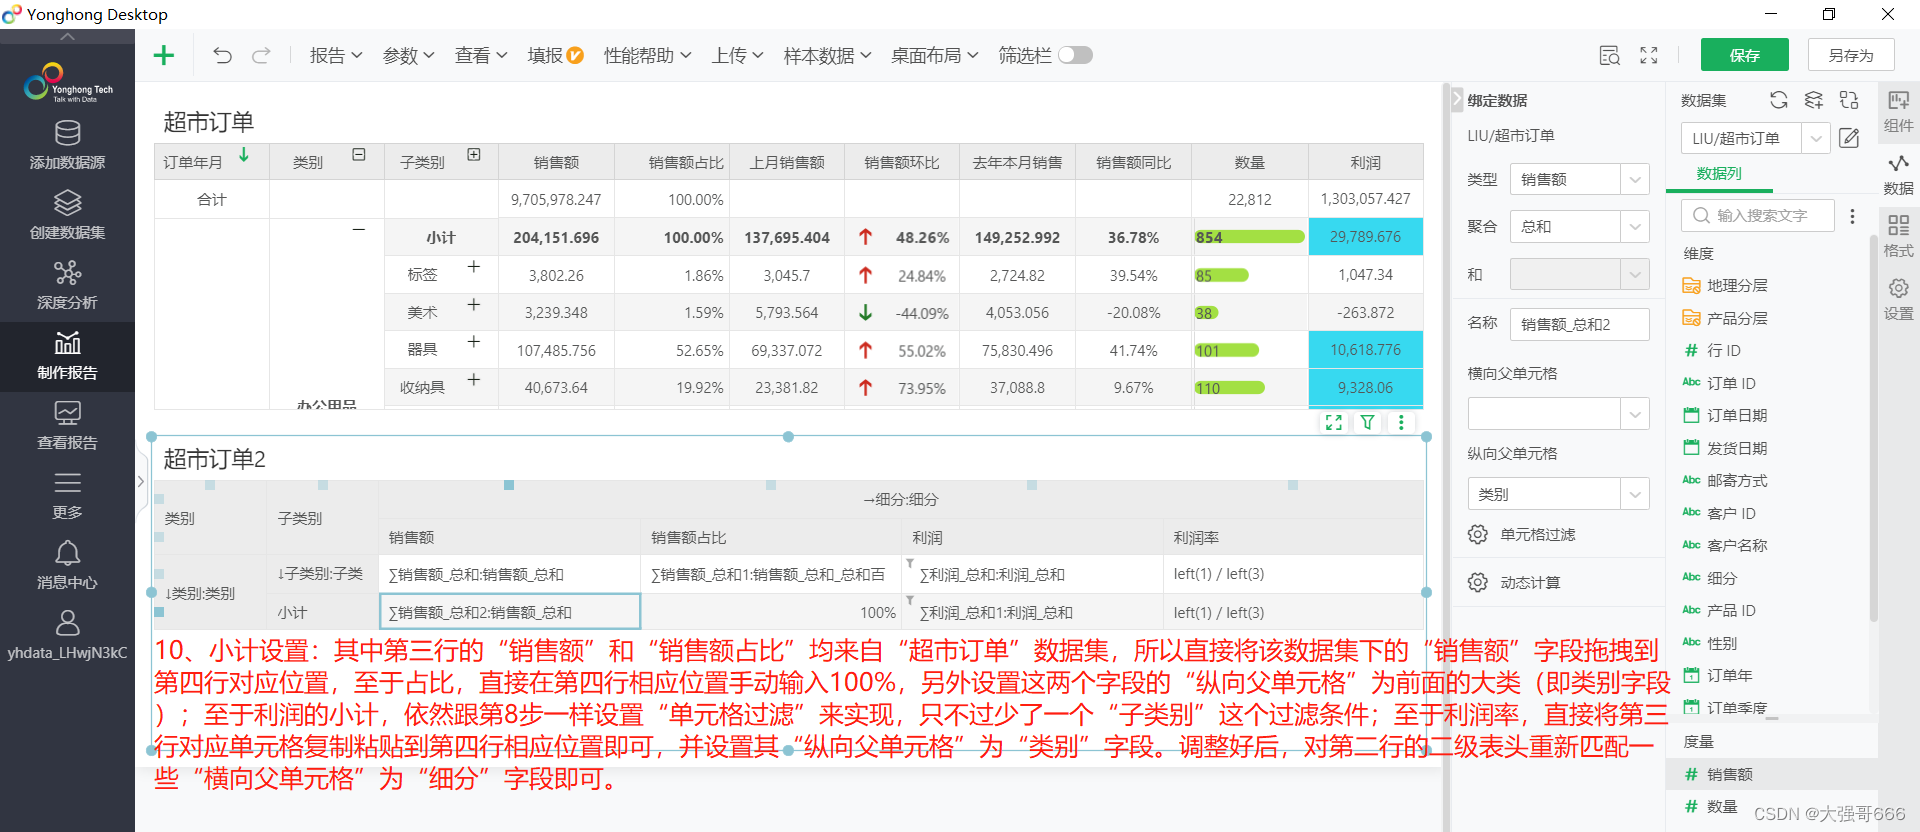Screen dimensions: 1920x832
Task: Redo the last undone action
Action: point(261,55)
